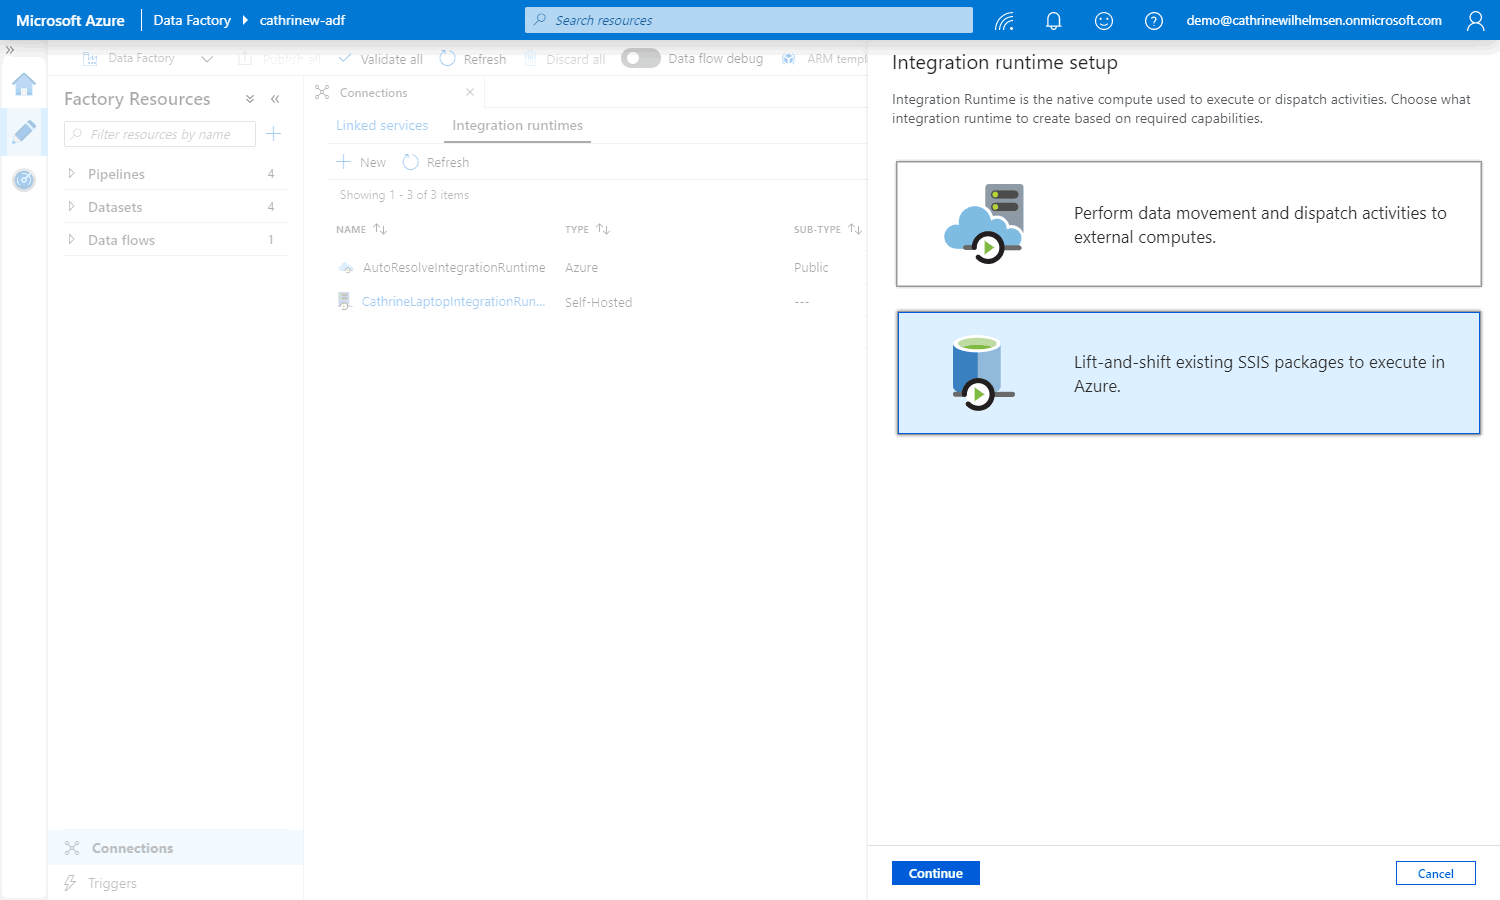
Task: Select the Integration runtimes tab
Action: click(x=517, y=126)
